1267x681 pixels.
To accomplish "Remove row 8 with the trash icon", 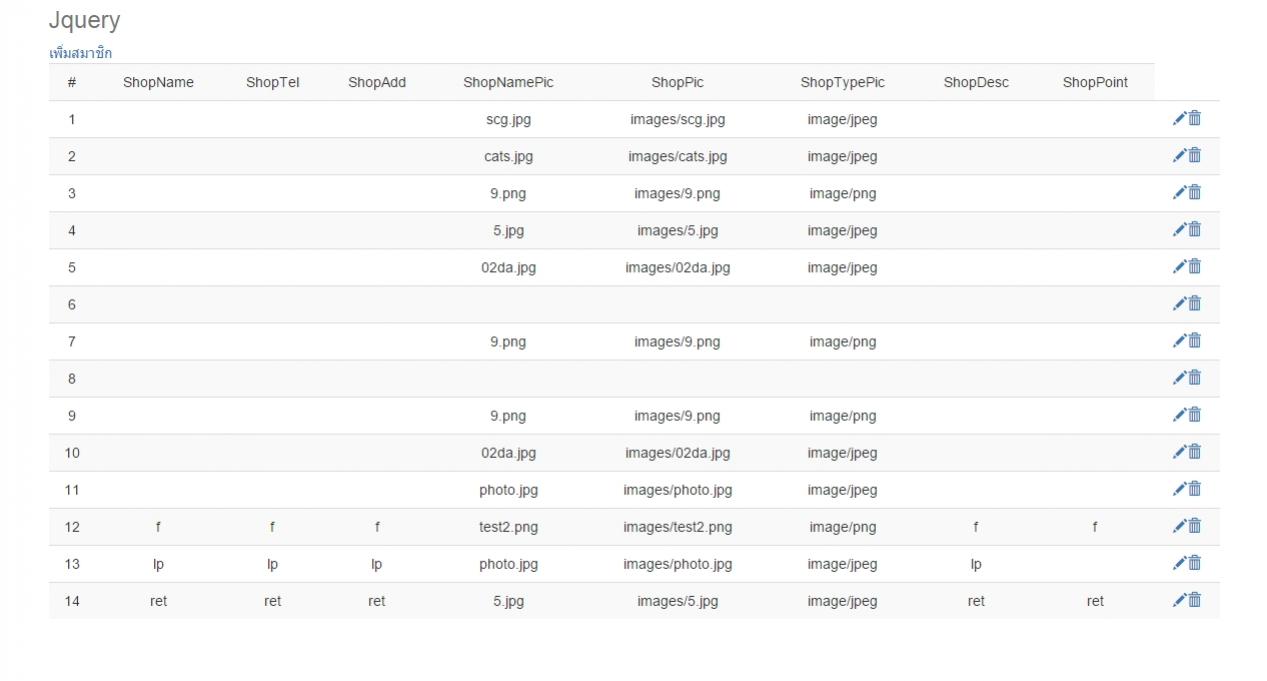I will click(1195, 378).
